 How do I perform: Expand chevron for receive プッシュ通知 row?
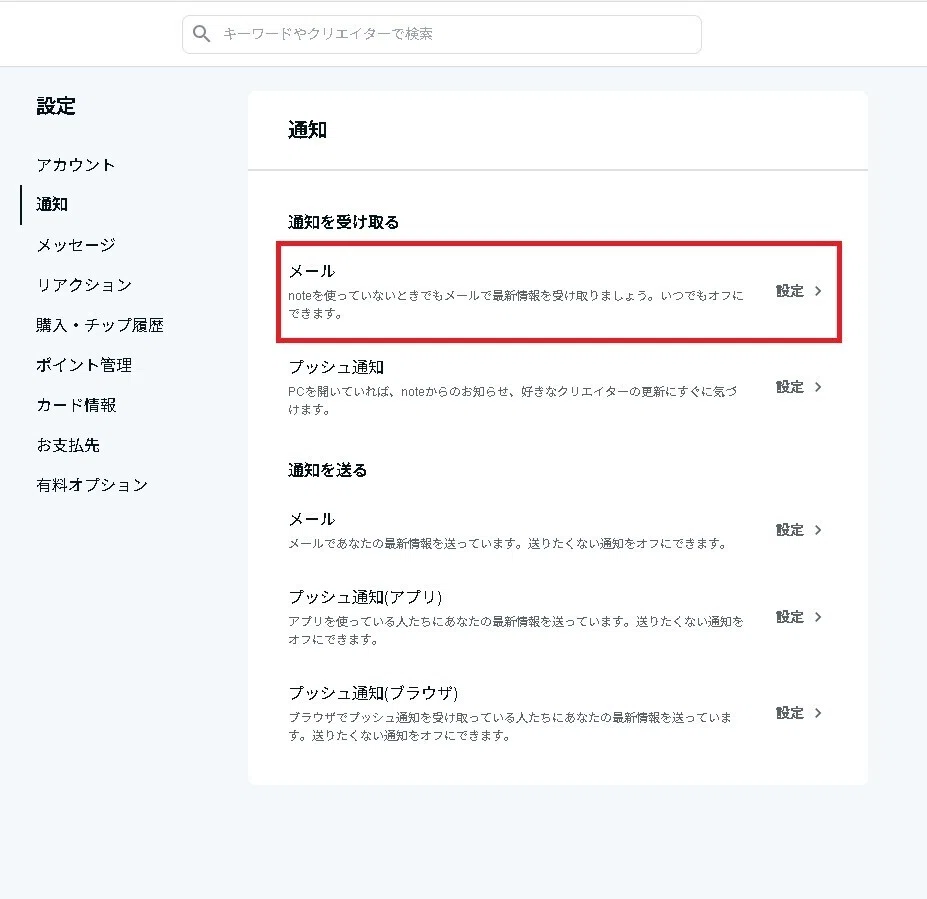pyautogui.click(x=818, y=387)
